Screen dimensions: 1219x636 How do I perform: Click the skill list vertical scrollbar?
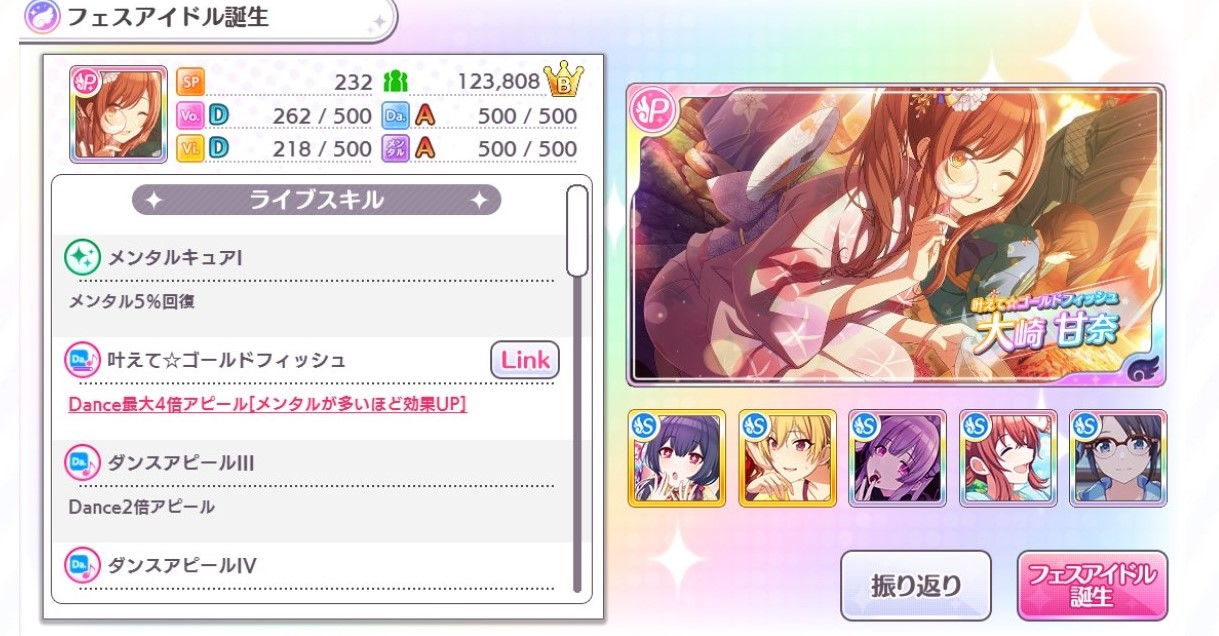577,386
